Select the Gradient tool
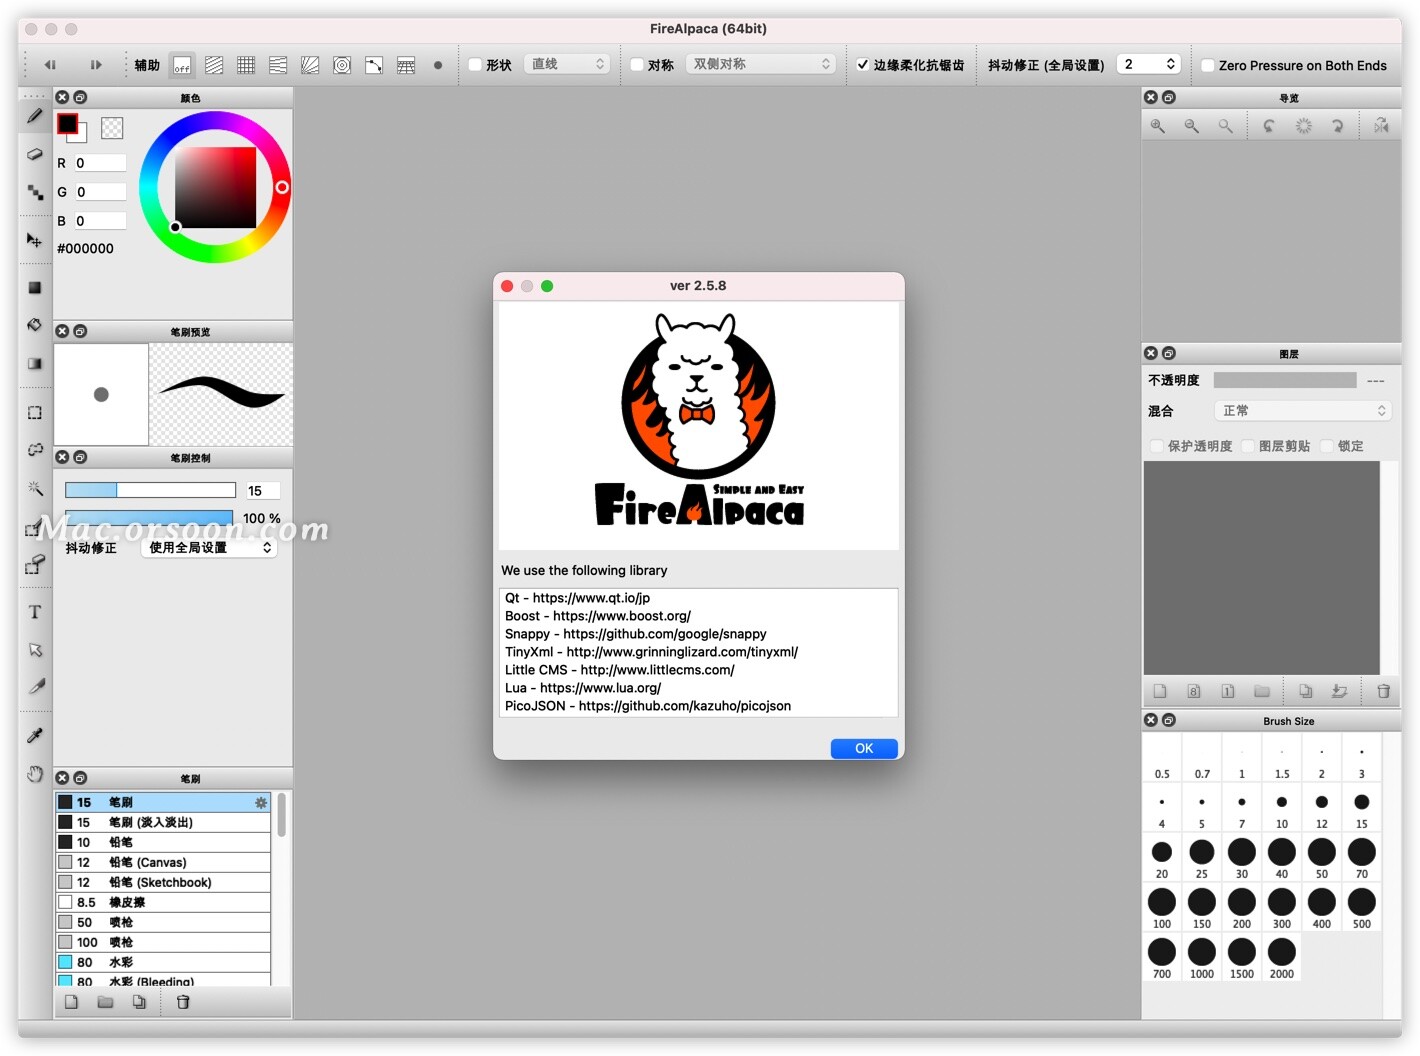Viewport: 1420px width, 1056px height. click(x=35, y=364)
